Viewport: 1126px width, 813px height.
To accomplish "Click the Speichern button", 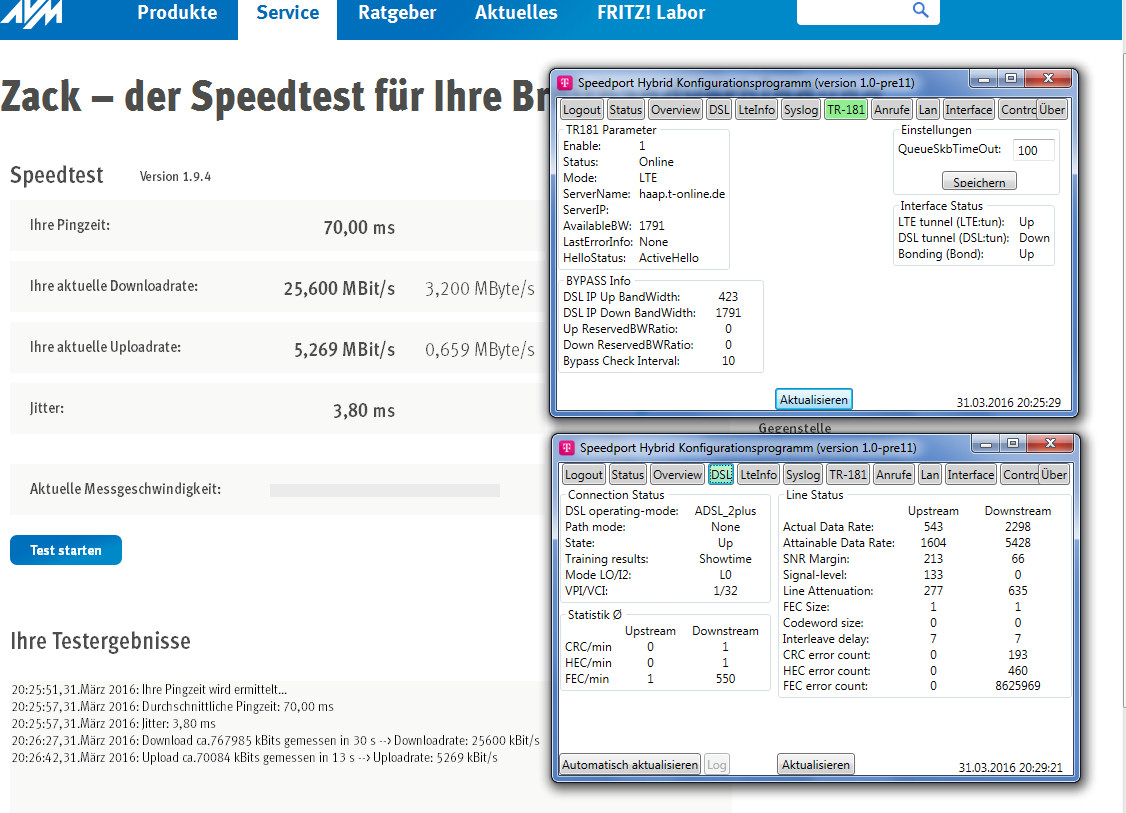I will tap(979, 182).
